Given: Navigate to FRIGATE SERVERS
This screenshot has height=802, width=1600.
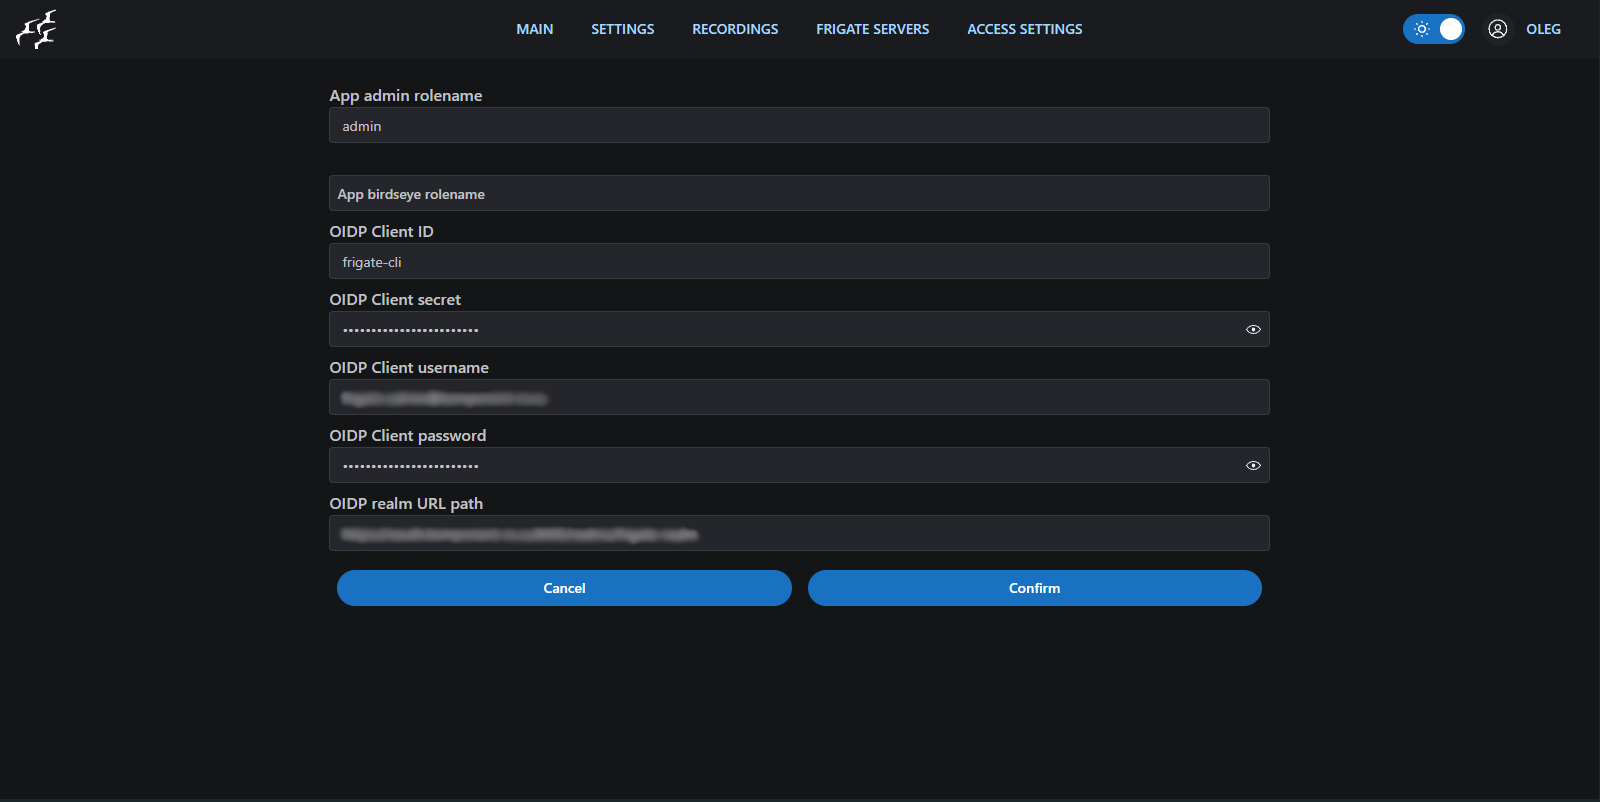Looking at the screenshot, I should tap(872, 29).
